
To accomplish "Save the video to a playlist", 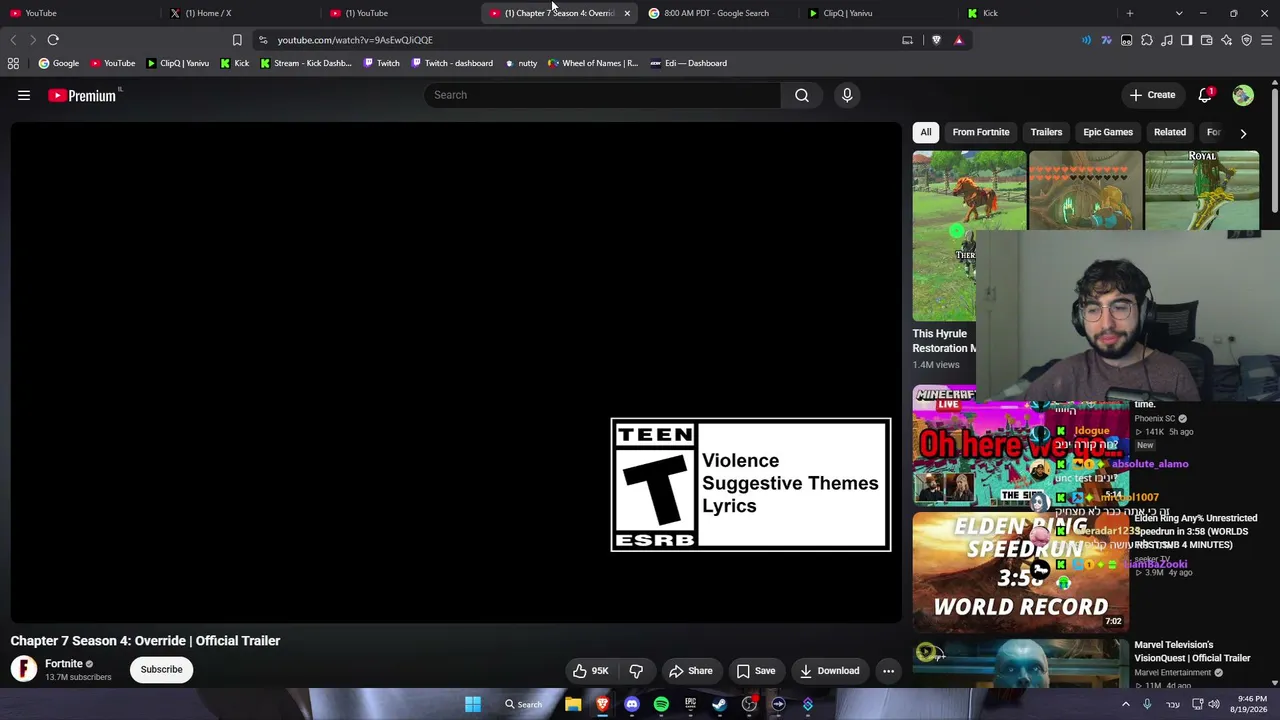I will point(756,671).
